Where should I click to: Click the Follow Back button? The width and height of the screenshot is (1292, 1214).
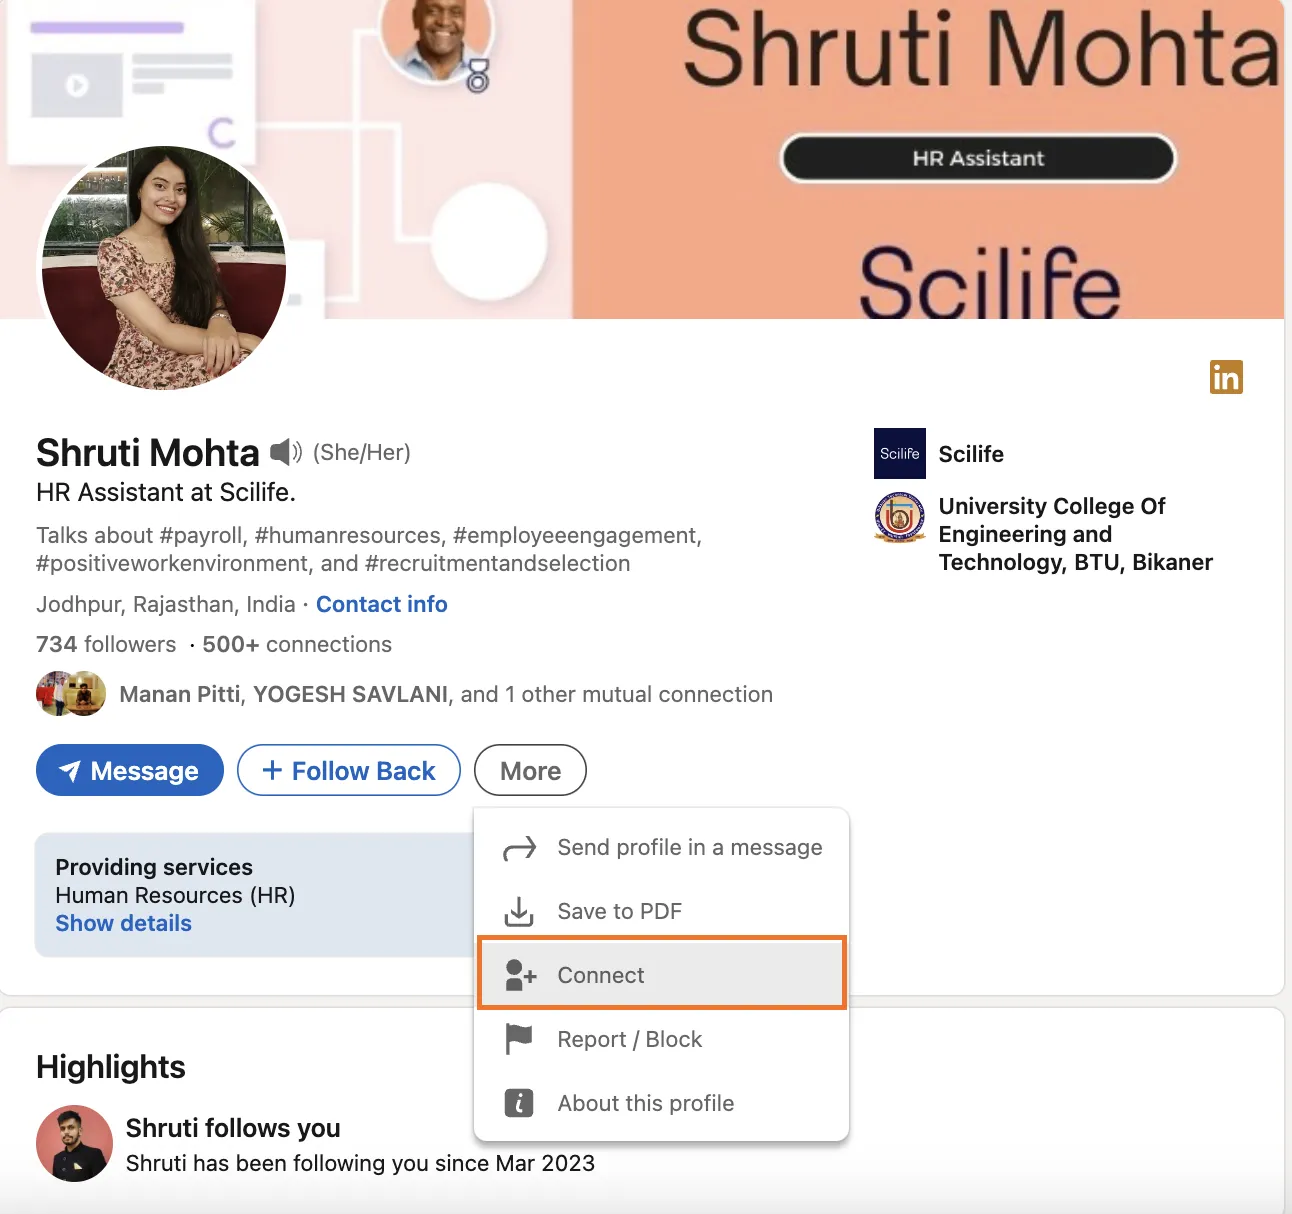click(x=349, y=770)
